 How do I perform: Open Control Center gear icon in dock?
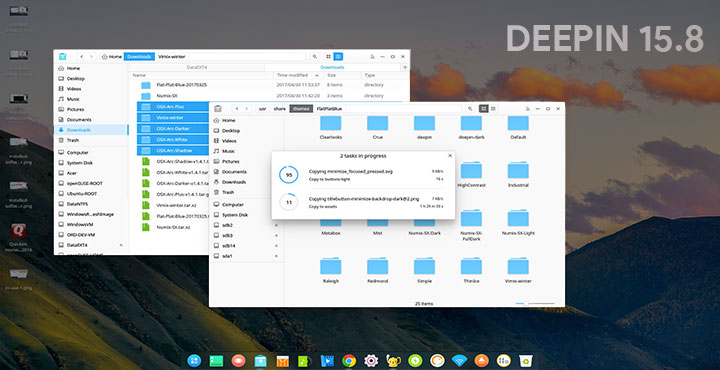(371, 361)
